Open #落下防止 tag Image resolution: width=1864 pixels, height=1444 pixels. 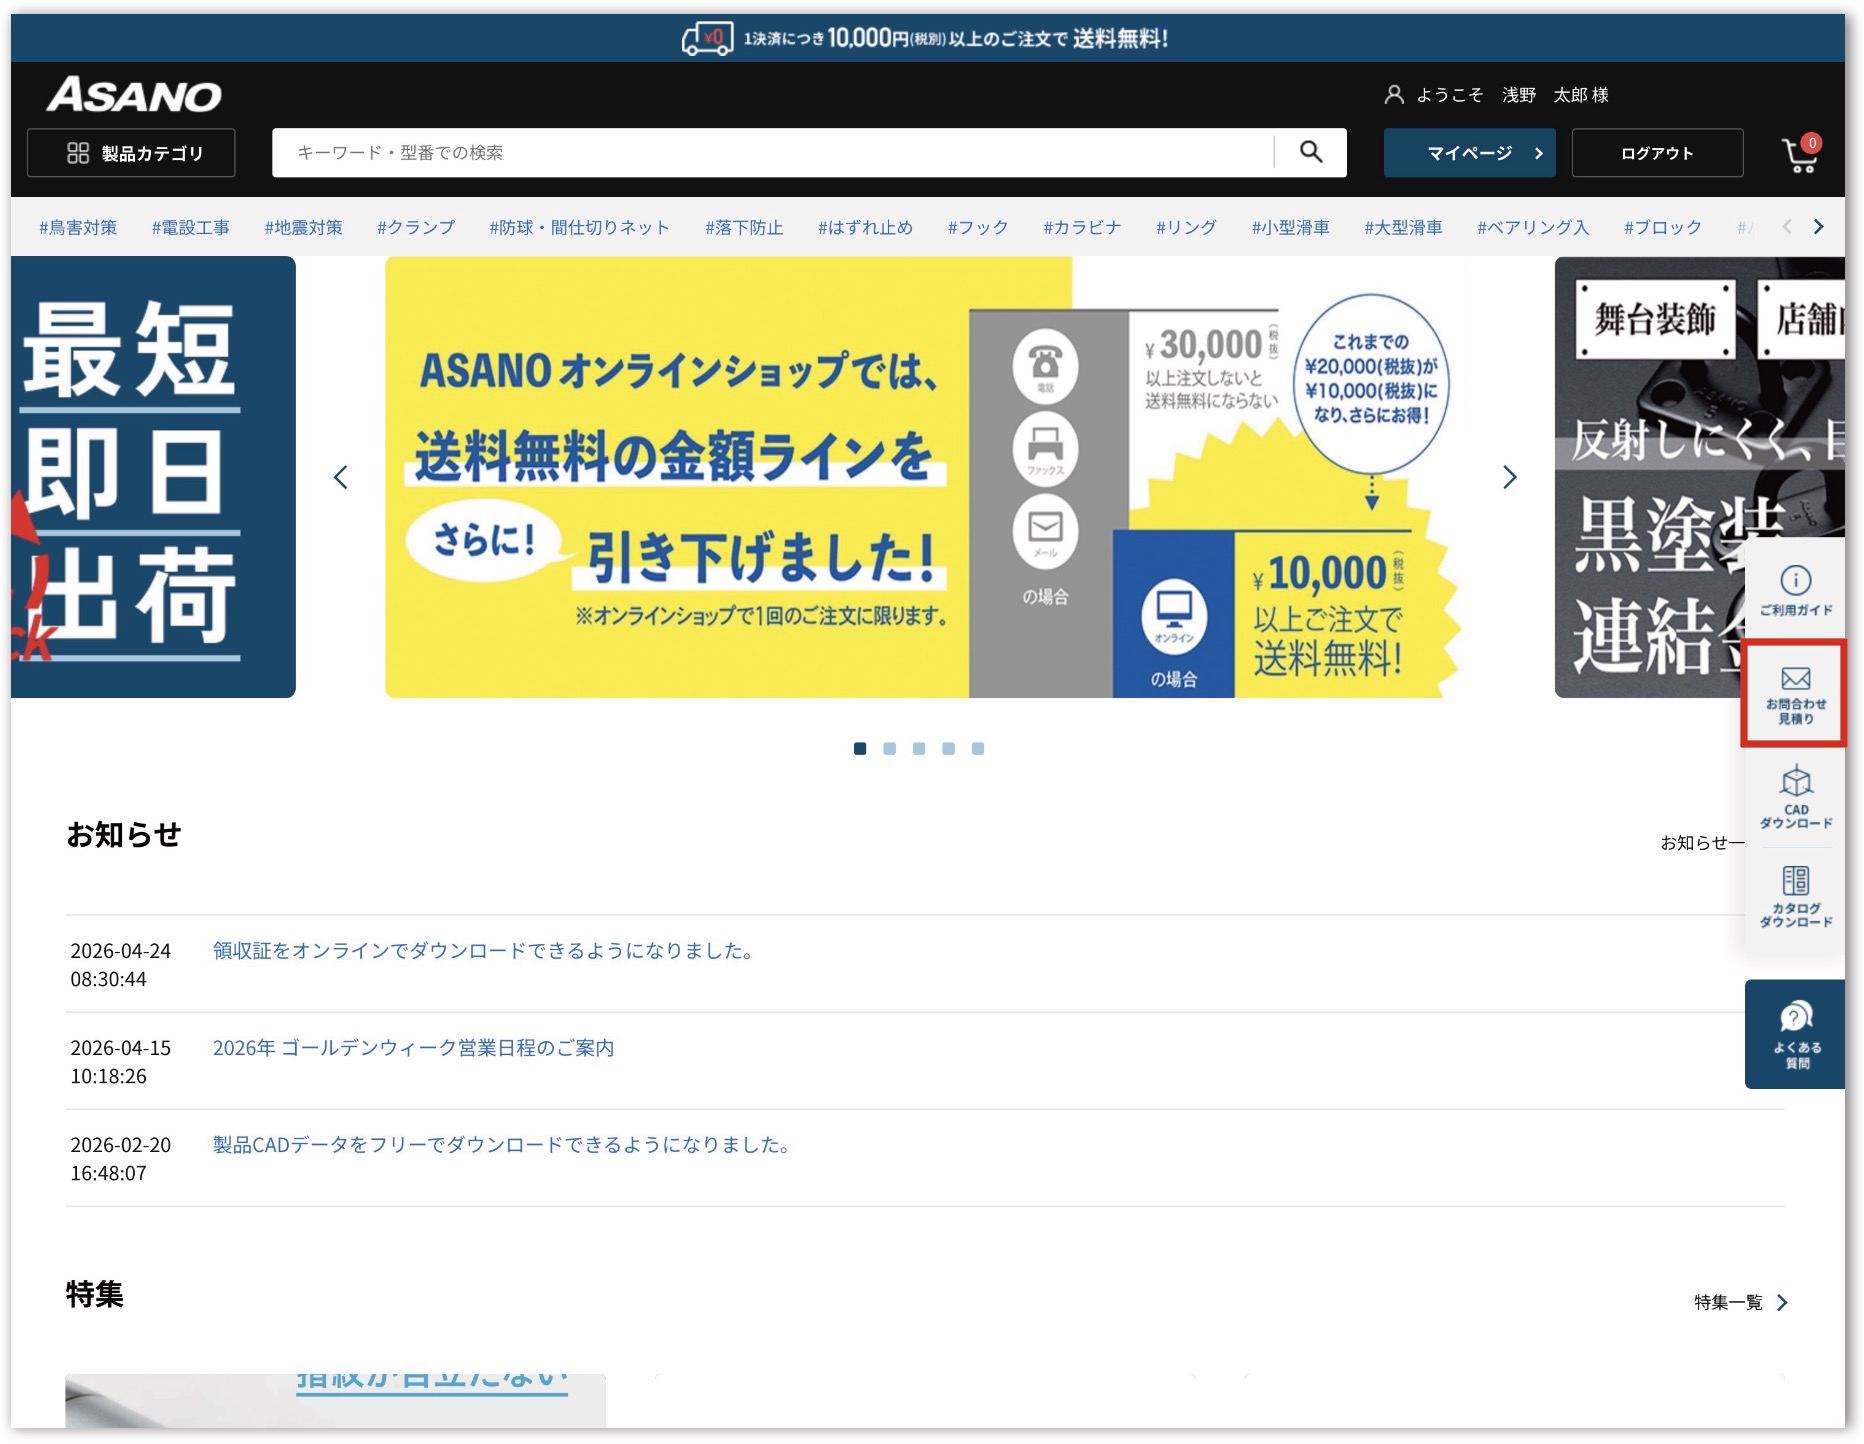tap(744, 227)
